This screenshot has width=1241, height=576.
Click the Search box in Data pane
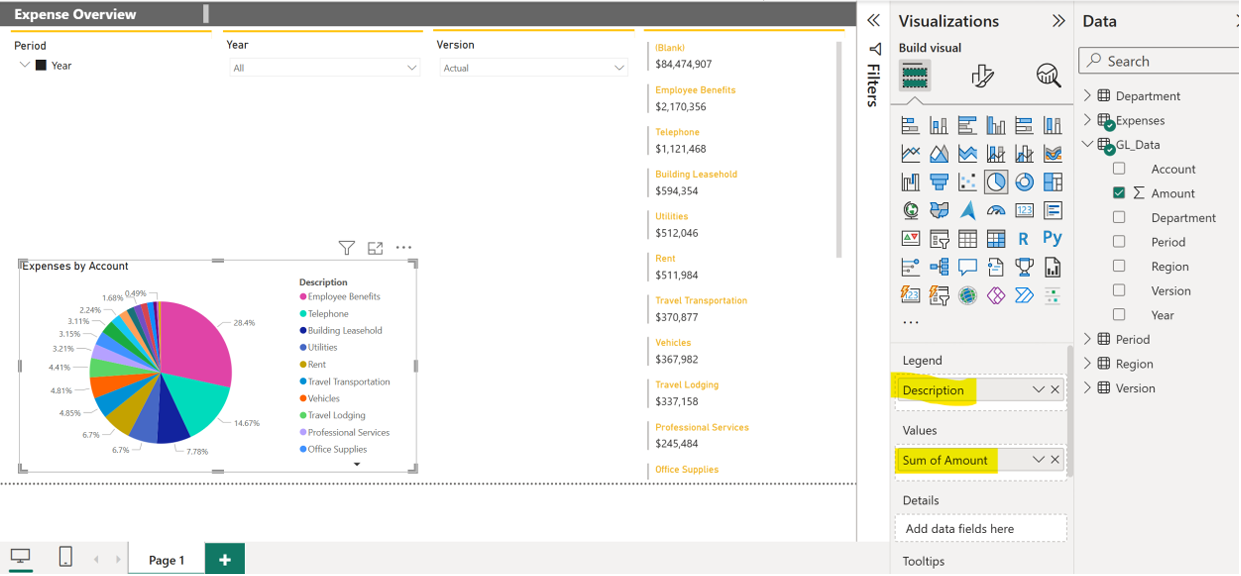(x=1158, y=61)
